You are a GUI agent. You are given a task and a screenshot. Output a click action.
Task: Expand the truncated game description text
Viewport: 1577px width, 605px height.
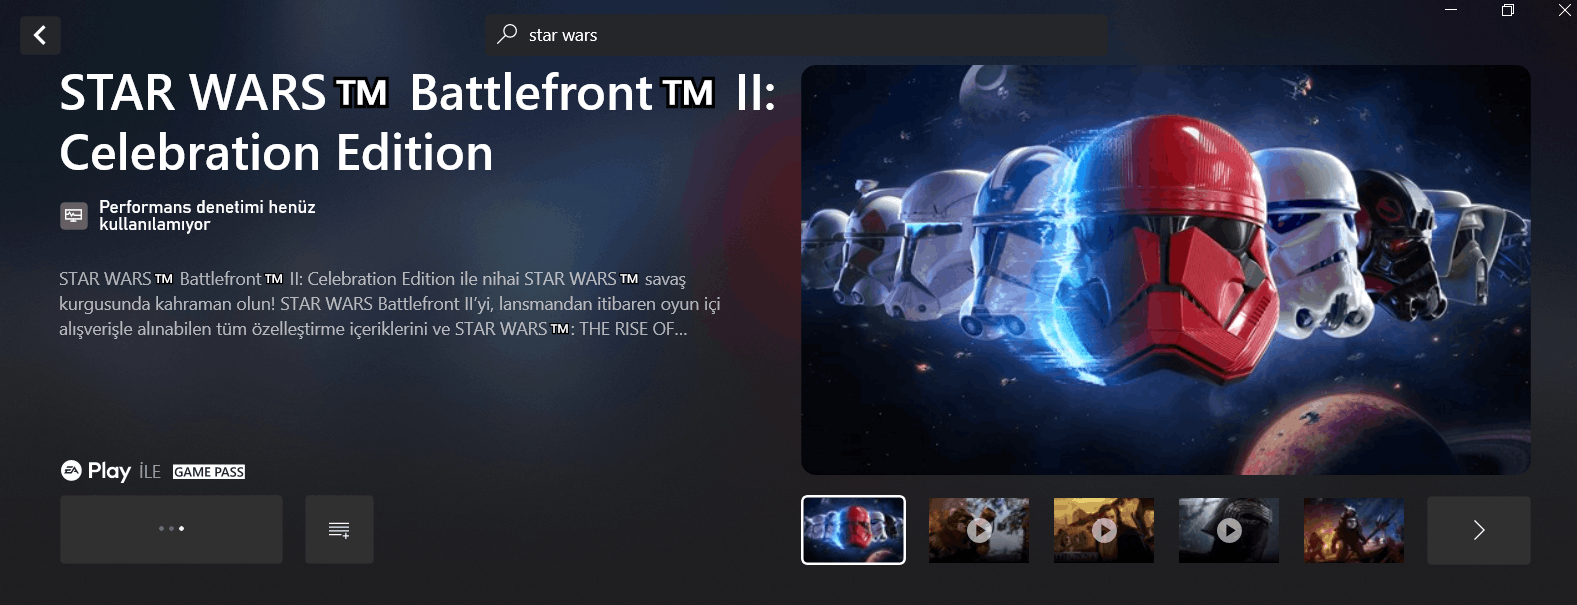[x=390, y=304]
